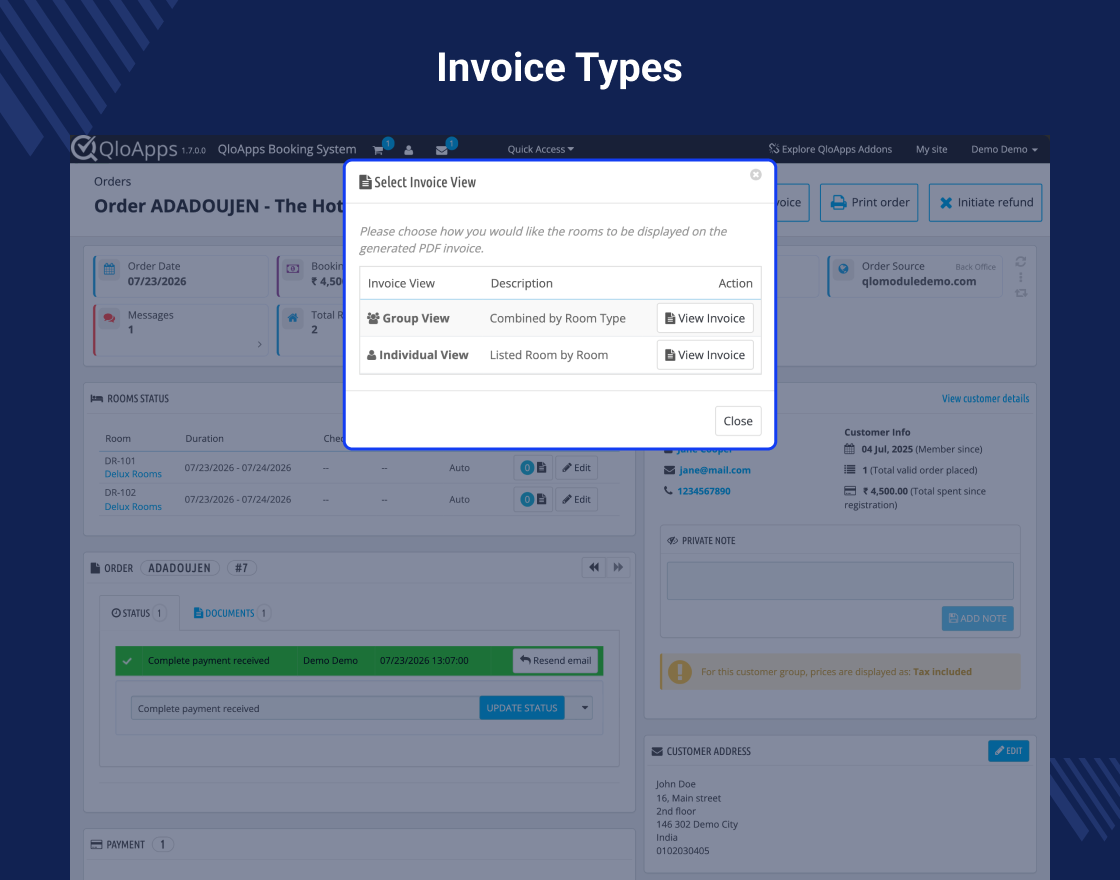Close the Select Invoice View dialog with X
Screen dimensions: 1120x880
coord(756,175)
